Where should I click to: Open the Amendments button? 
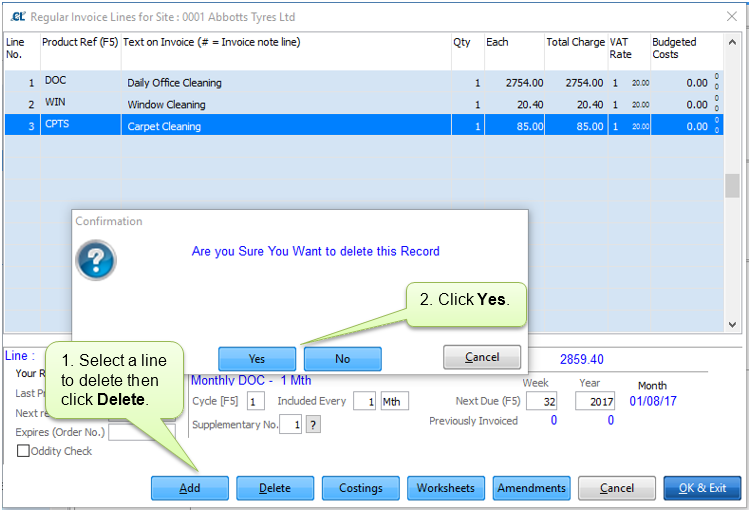tap(531, 488)
